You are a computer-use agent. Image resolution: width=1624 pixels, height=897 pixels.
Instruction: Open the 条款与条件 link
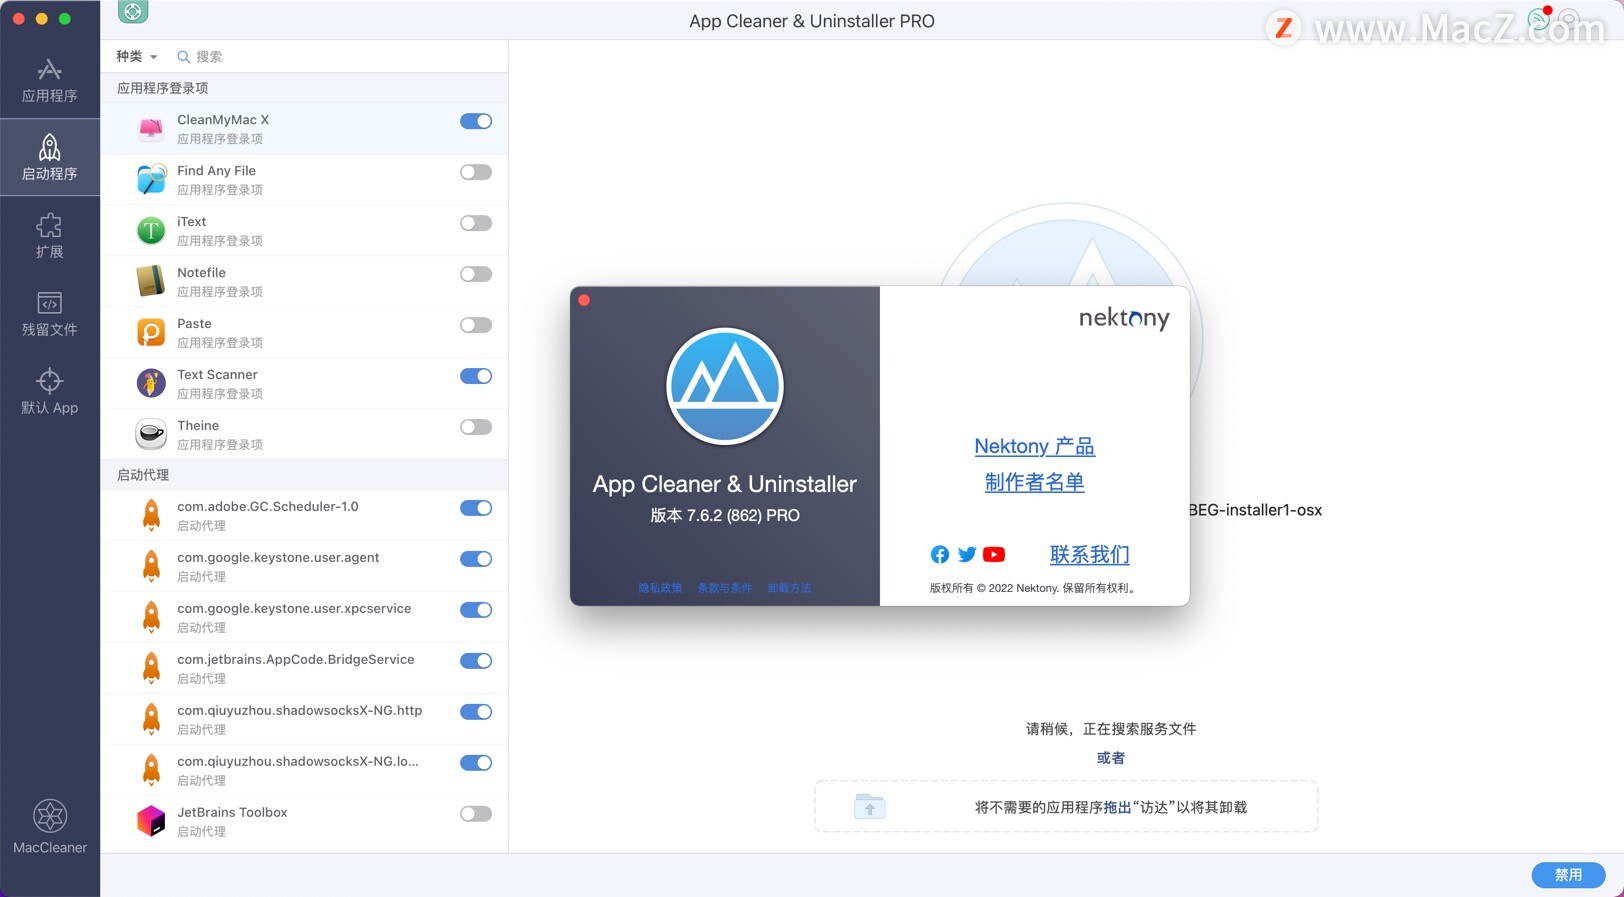point(725,588)
